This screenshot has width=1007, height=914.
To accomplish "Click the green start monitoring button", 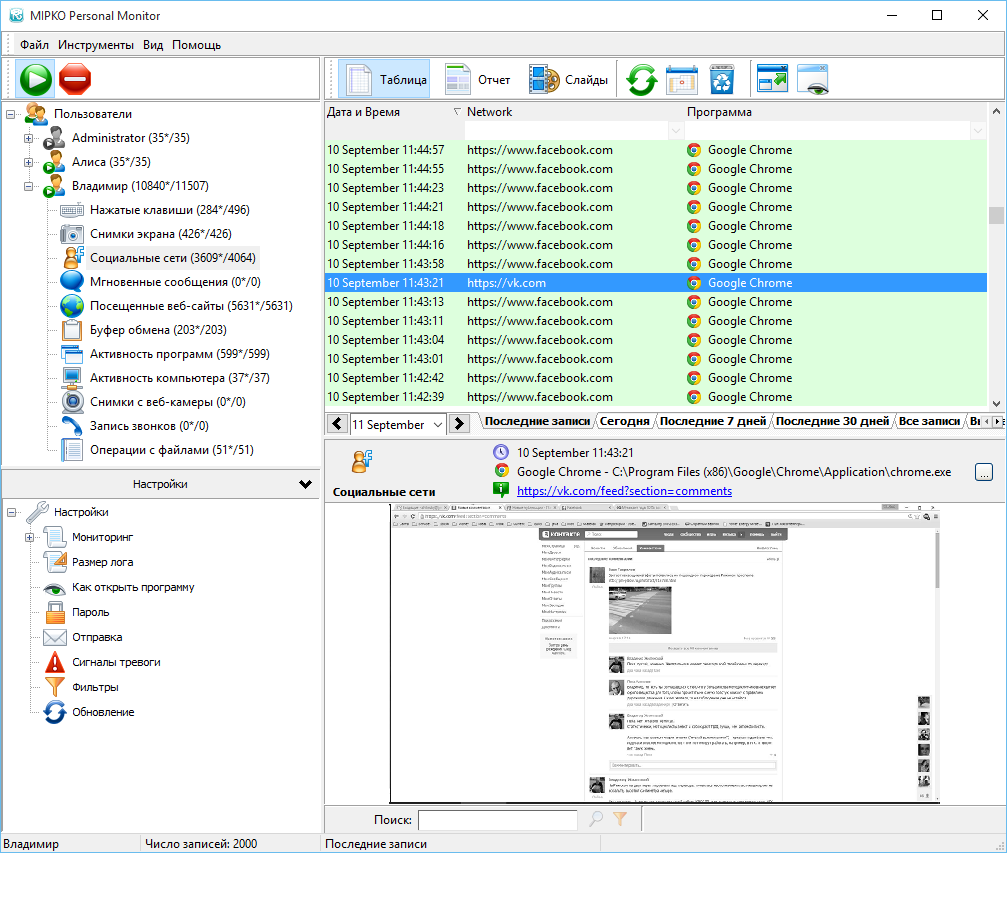I will click(35, 78).
